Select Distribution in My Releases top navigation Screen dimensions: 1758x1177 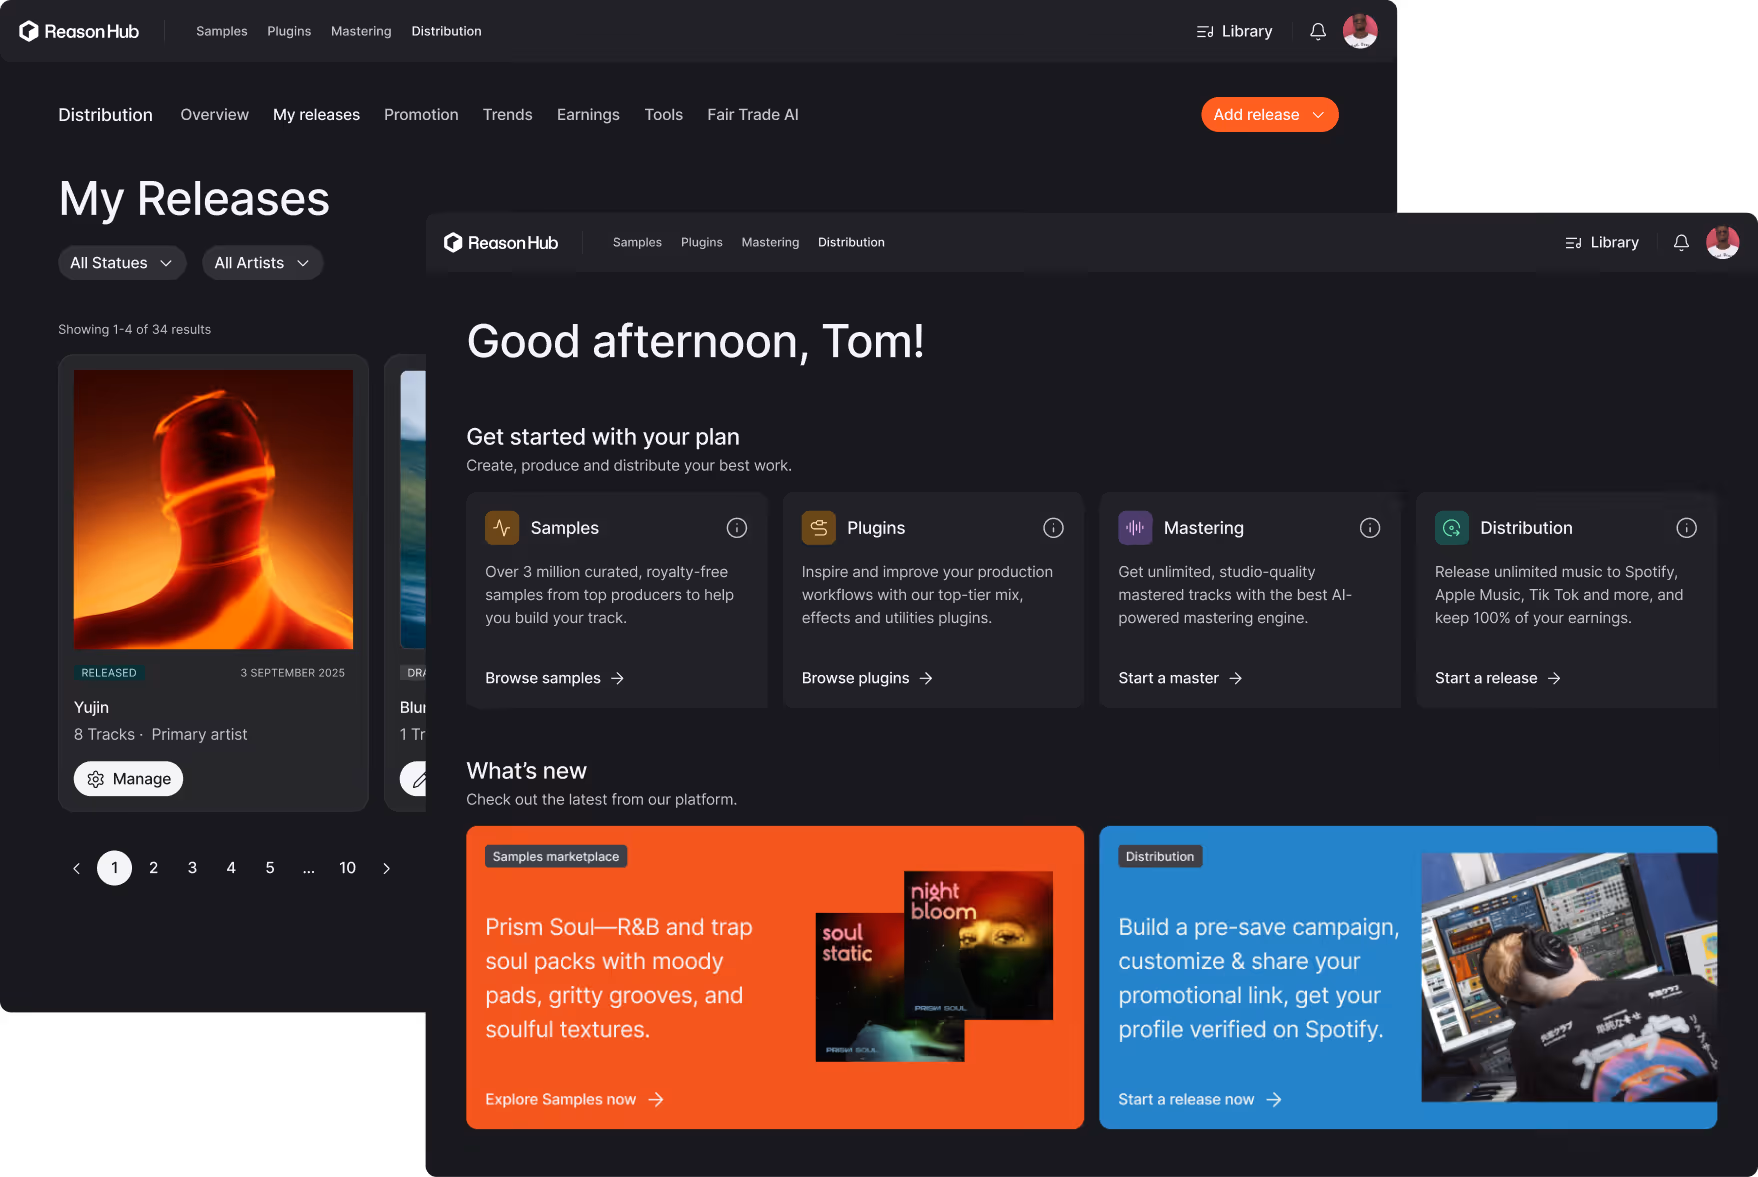point(446,31)
